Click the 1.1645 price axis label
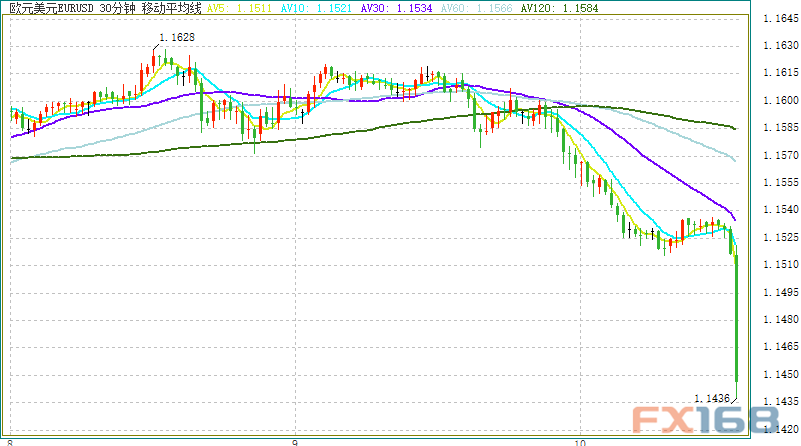The height and width of the screenshot is (446, 801). pos(781,19)
